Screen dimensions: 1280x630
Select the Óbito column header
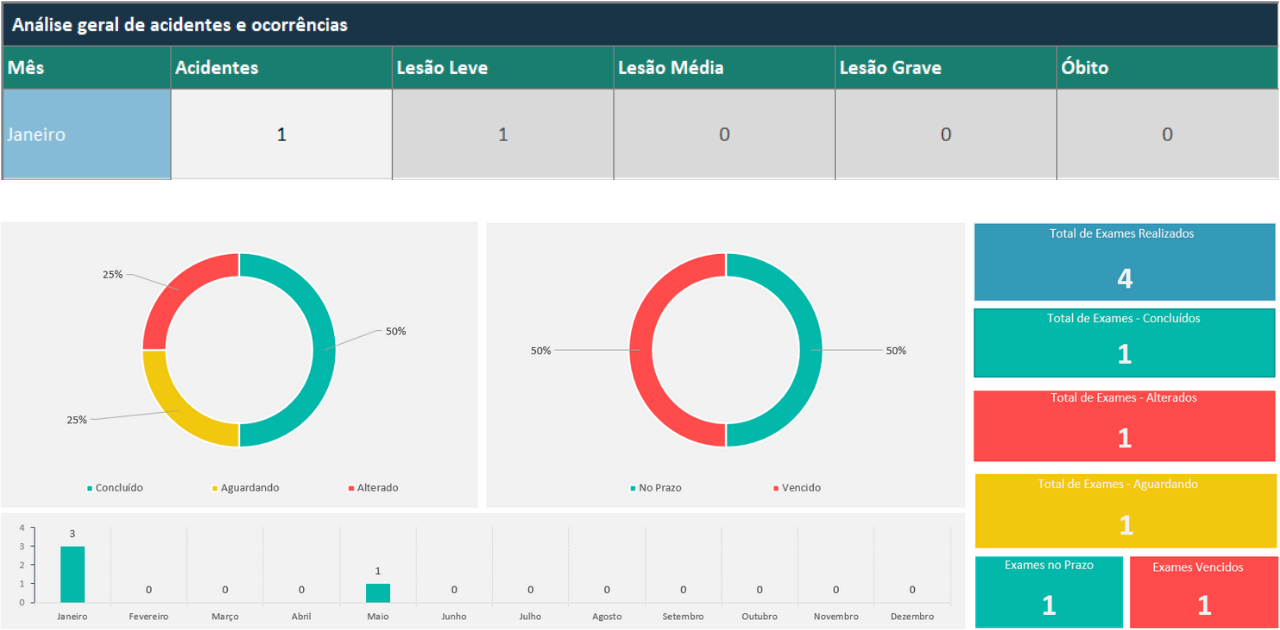coord(1167,68)
